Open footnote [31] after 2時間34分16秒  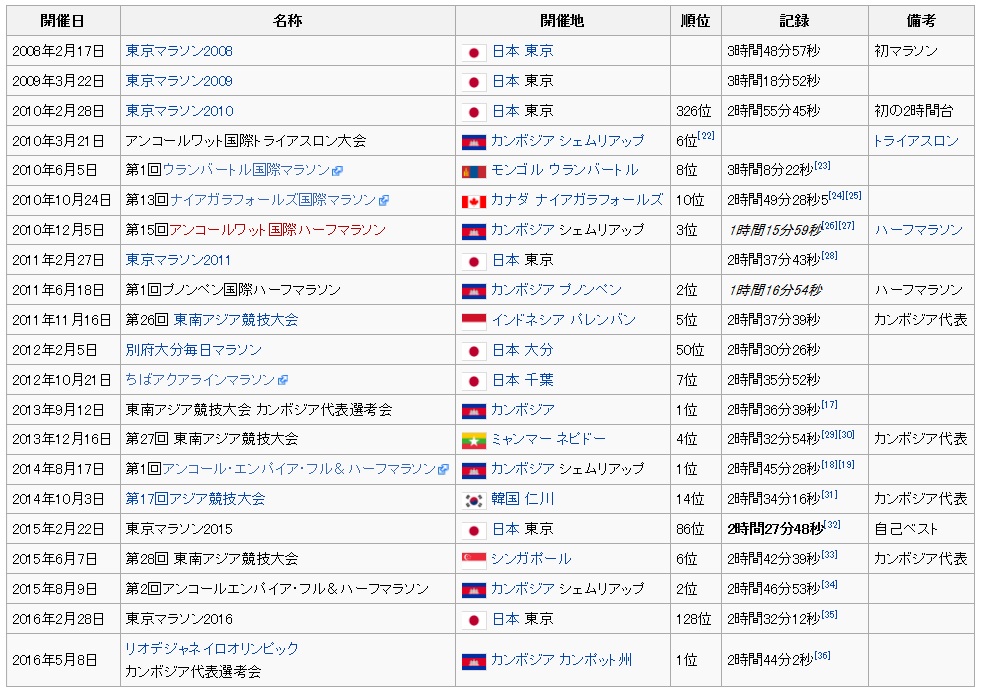[829, 495]
